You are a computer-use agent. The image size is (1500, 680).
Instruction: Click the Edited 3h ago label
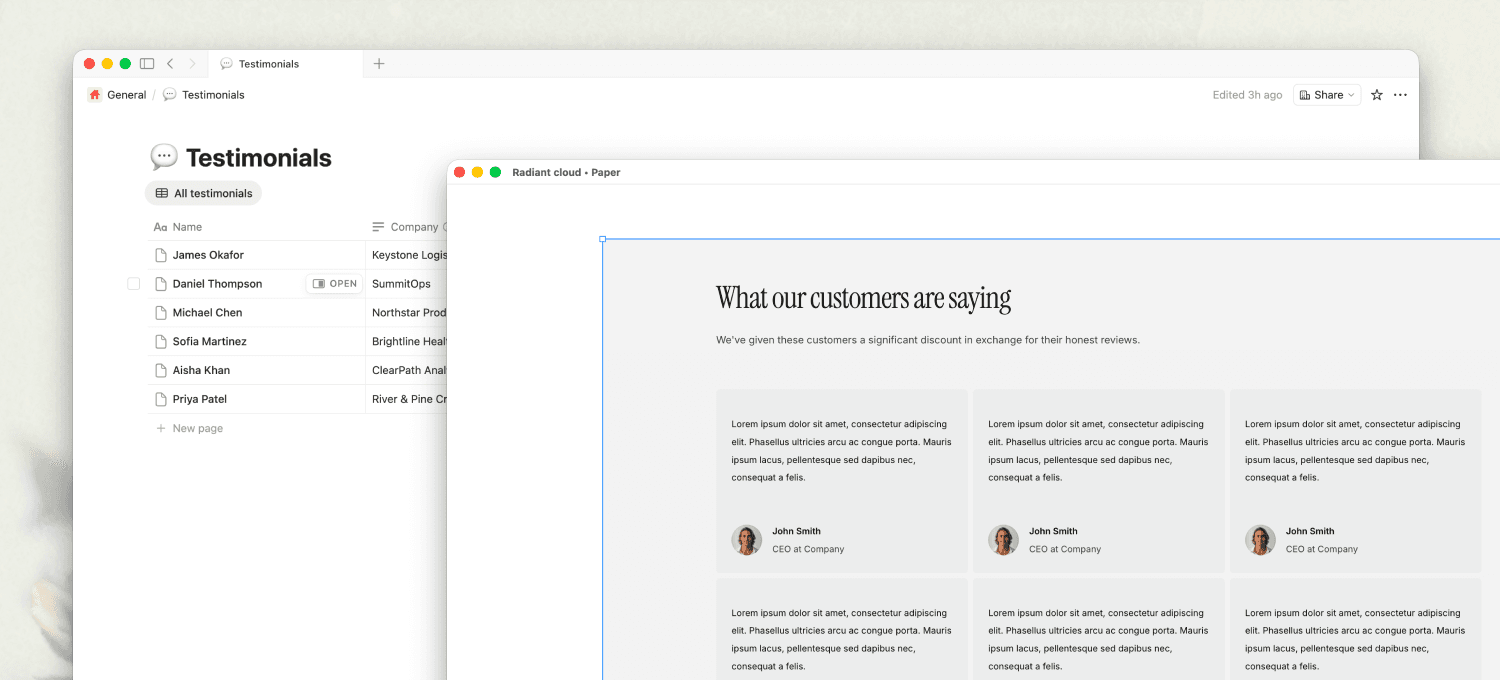[1247, 95]
